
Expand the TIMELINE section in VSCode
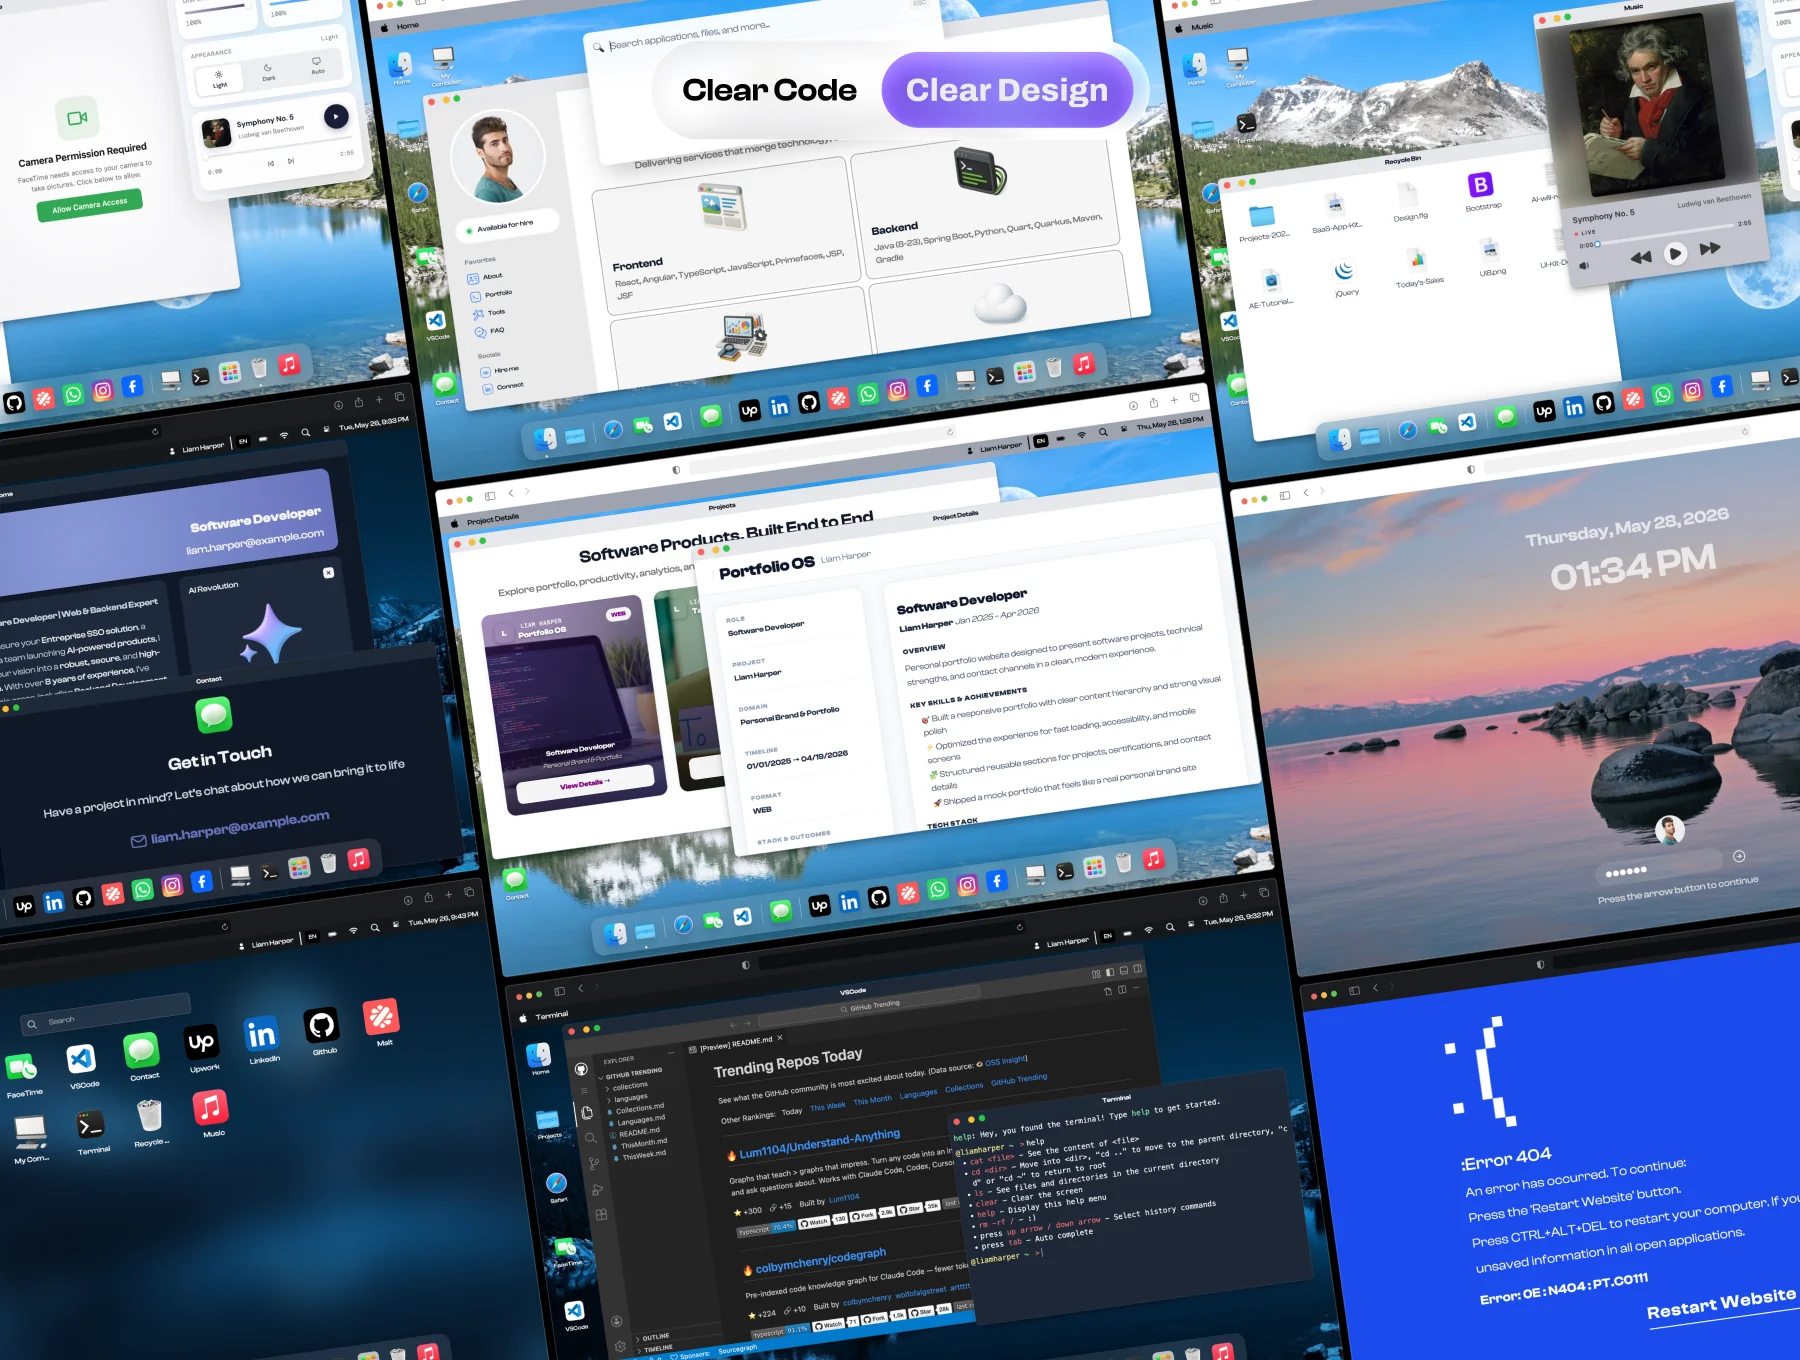(x=655, y=1349)
